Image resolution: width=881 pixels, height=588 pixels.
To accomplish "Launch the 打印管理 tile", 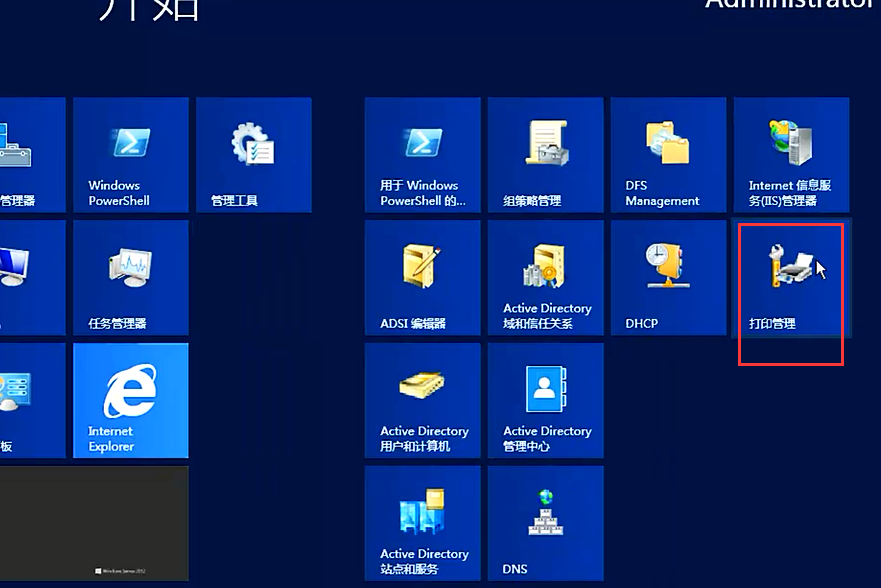I will point(792,278).
